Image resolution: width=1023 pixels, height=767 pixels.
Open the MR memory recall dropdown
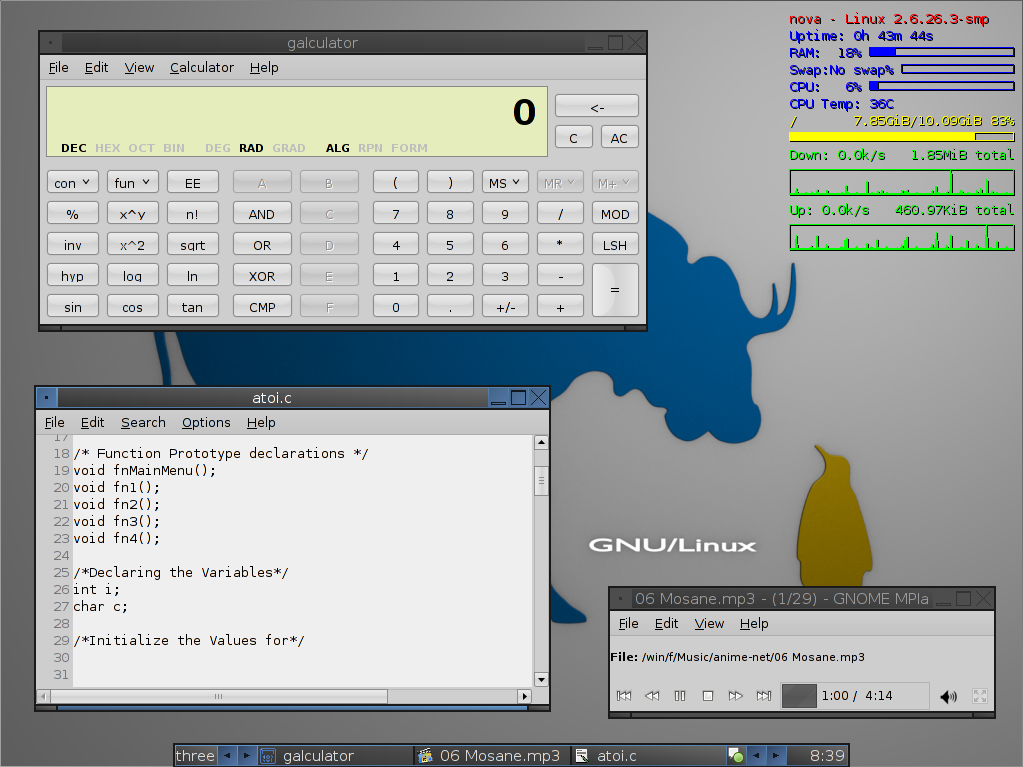point(560,183)
